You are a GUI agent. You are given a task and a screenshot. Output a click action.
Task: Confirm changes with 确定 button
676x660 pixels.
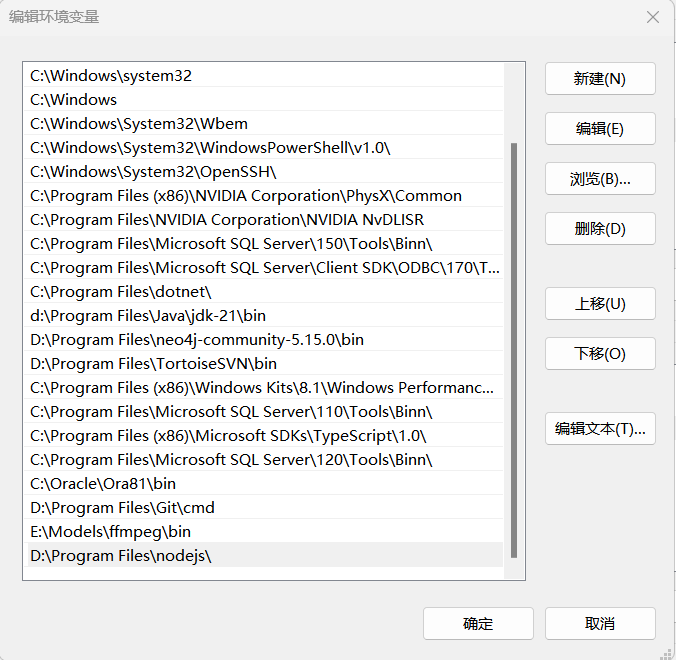pyautogui.click(x=478, y=623)
